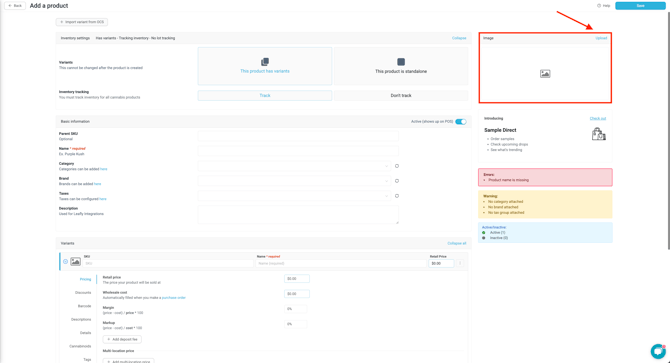
Task: Select Track inventory option
Action: click(264, 95)
